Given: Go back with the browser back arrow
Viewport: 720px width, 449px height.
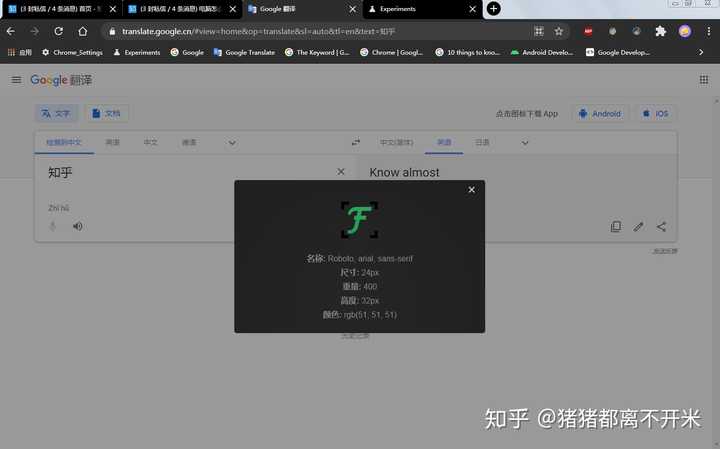Looking at the screenshot, I should pyautogui.click(x=11, y=31).
